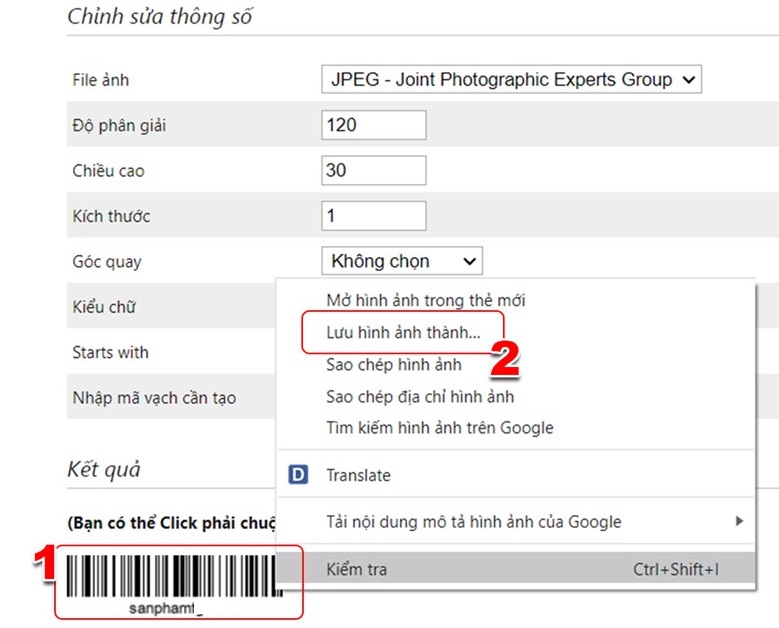
Task: Click the 'Độ phân giải' label
Action: point(119,125)
